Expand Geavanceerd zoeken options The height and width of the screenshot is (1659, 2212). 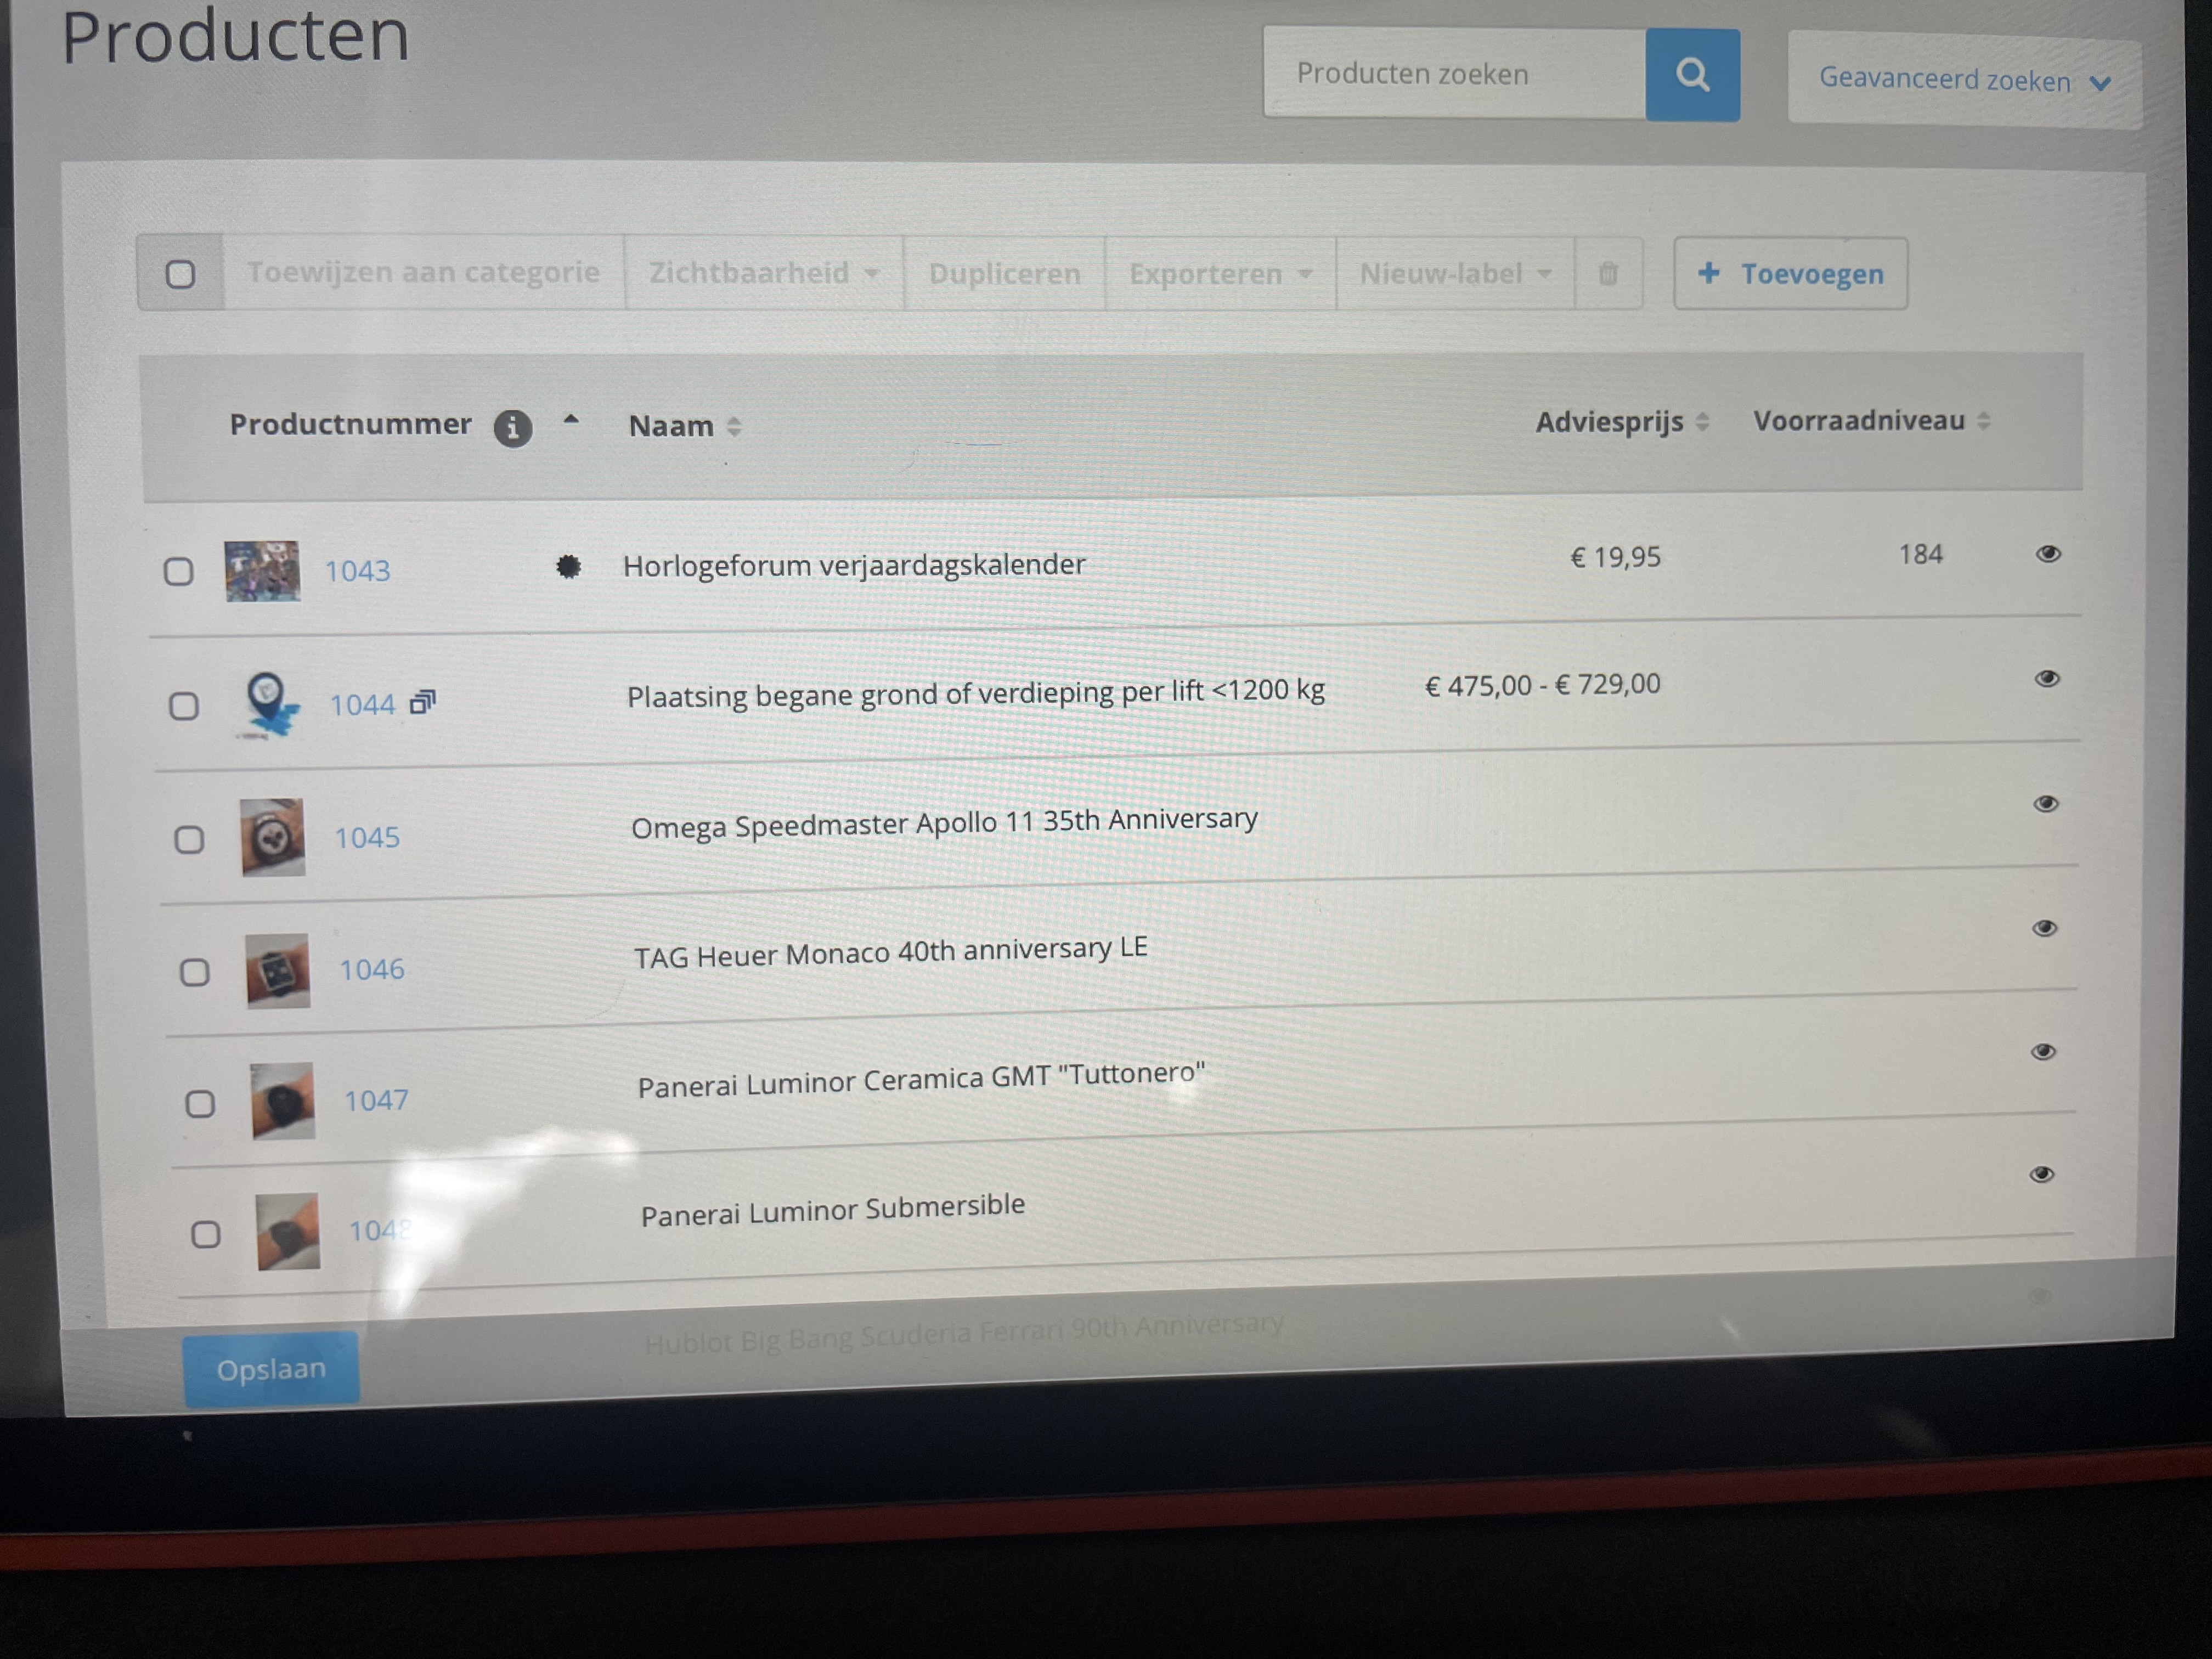pyautogui.click(x=1965, y=79)
